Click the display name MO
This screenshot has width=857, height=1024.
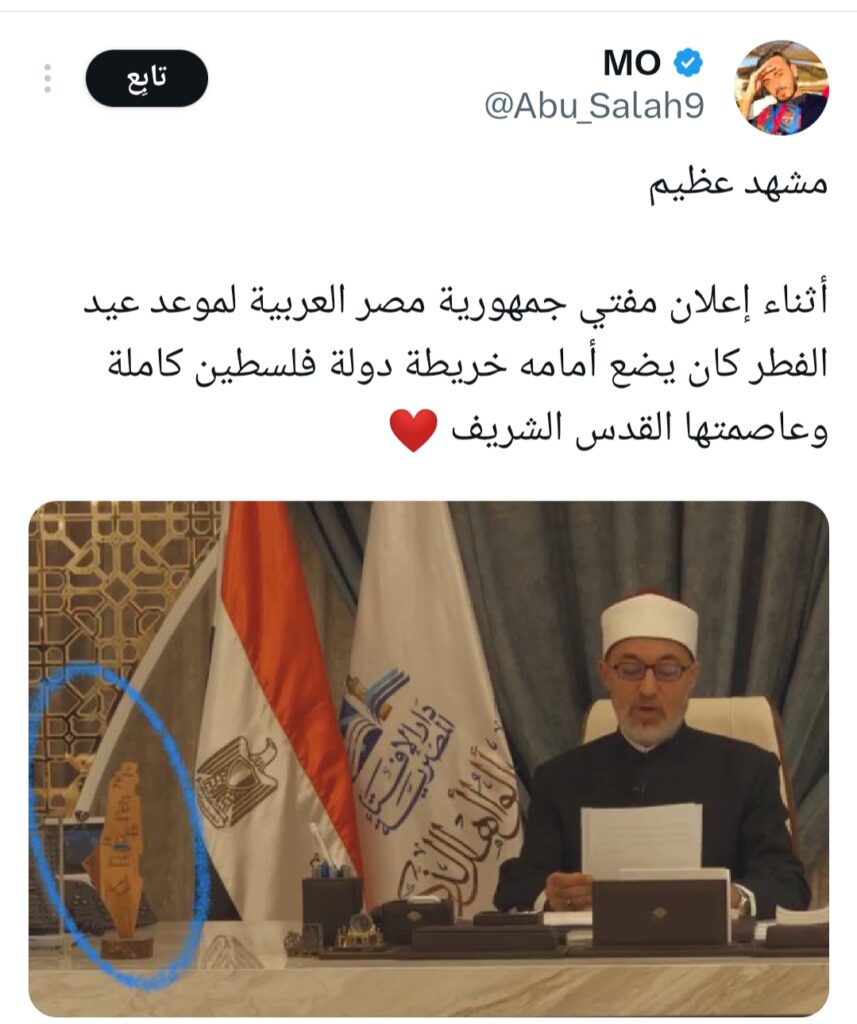tap(632, 63)
